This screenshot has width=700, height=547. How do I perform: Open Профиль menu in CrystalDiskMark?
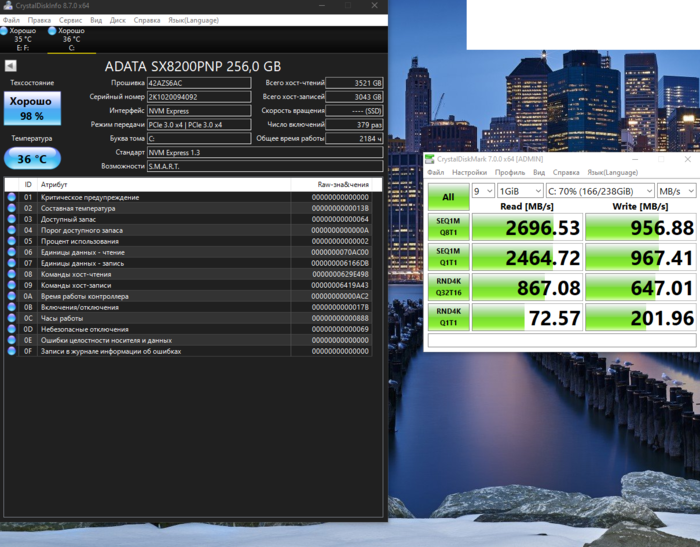click(x=510, y=172)
